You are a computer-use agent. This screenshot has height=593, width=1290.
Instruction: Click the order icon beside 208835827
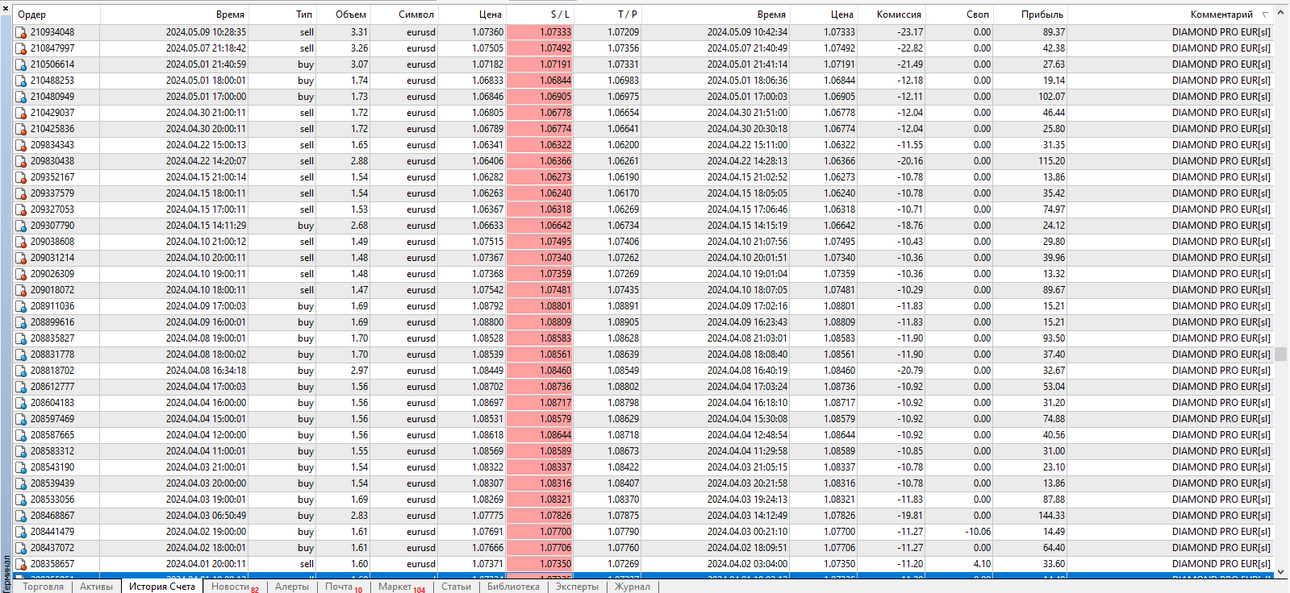tap(21, 338)
